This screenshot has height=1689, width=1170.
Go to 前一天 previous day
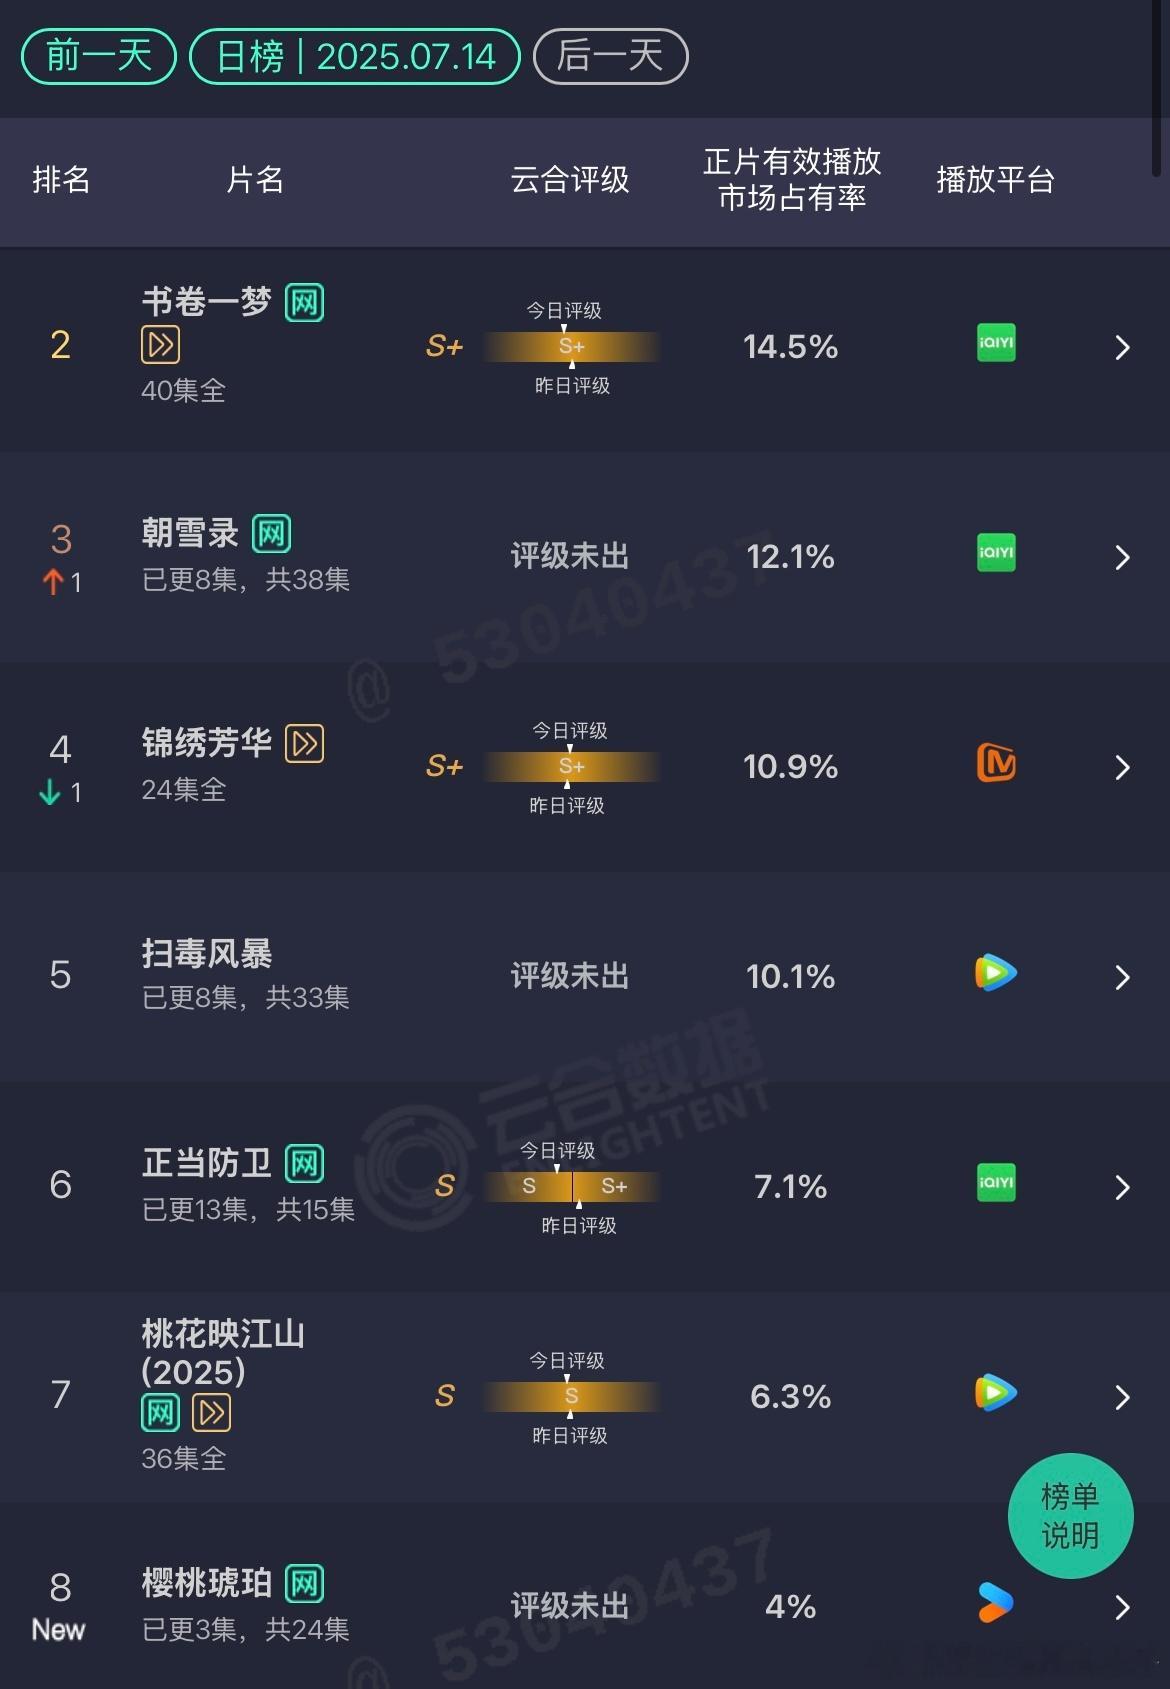[99, 56]
